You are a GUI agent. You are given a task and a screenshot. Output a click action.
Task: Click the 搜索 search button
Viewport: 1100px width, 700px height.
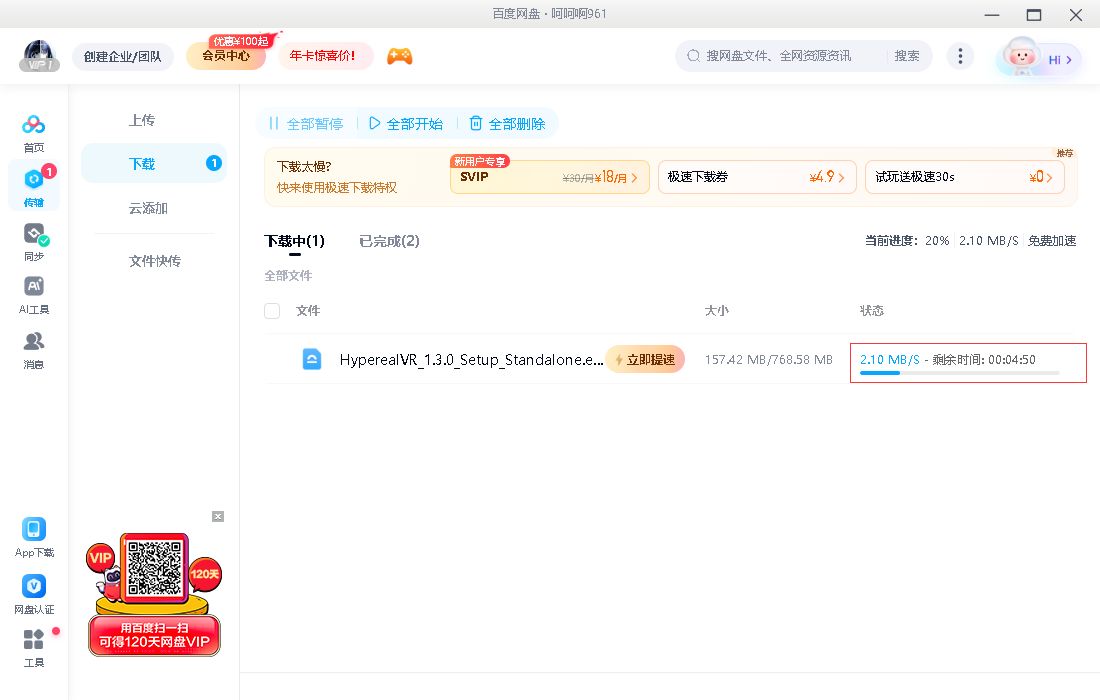click(x=906, y=56)
